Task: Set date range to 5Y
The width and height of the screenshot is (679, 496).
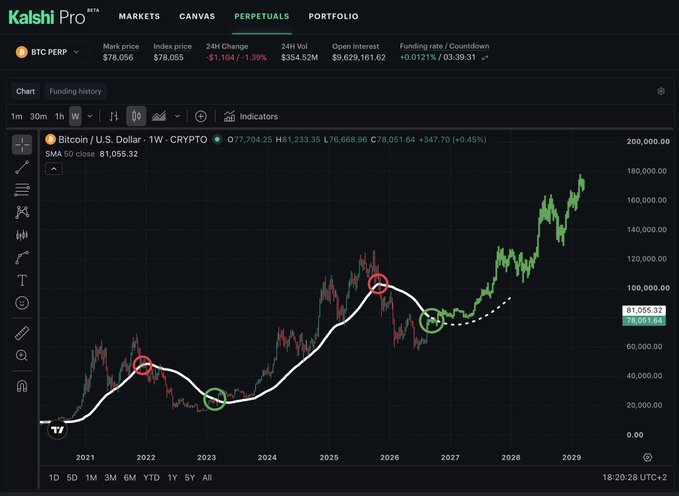Action: (x=190, y=477)
